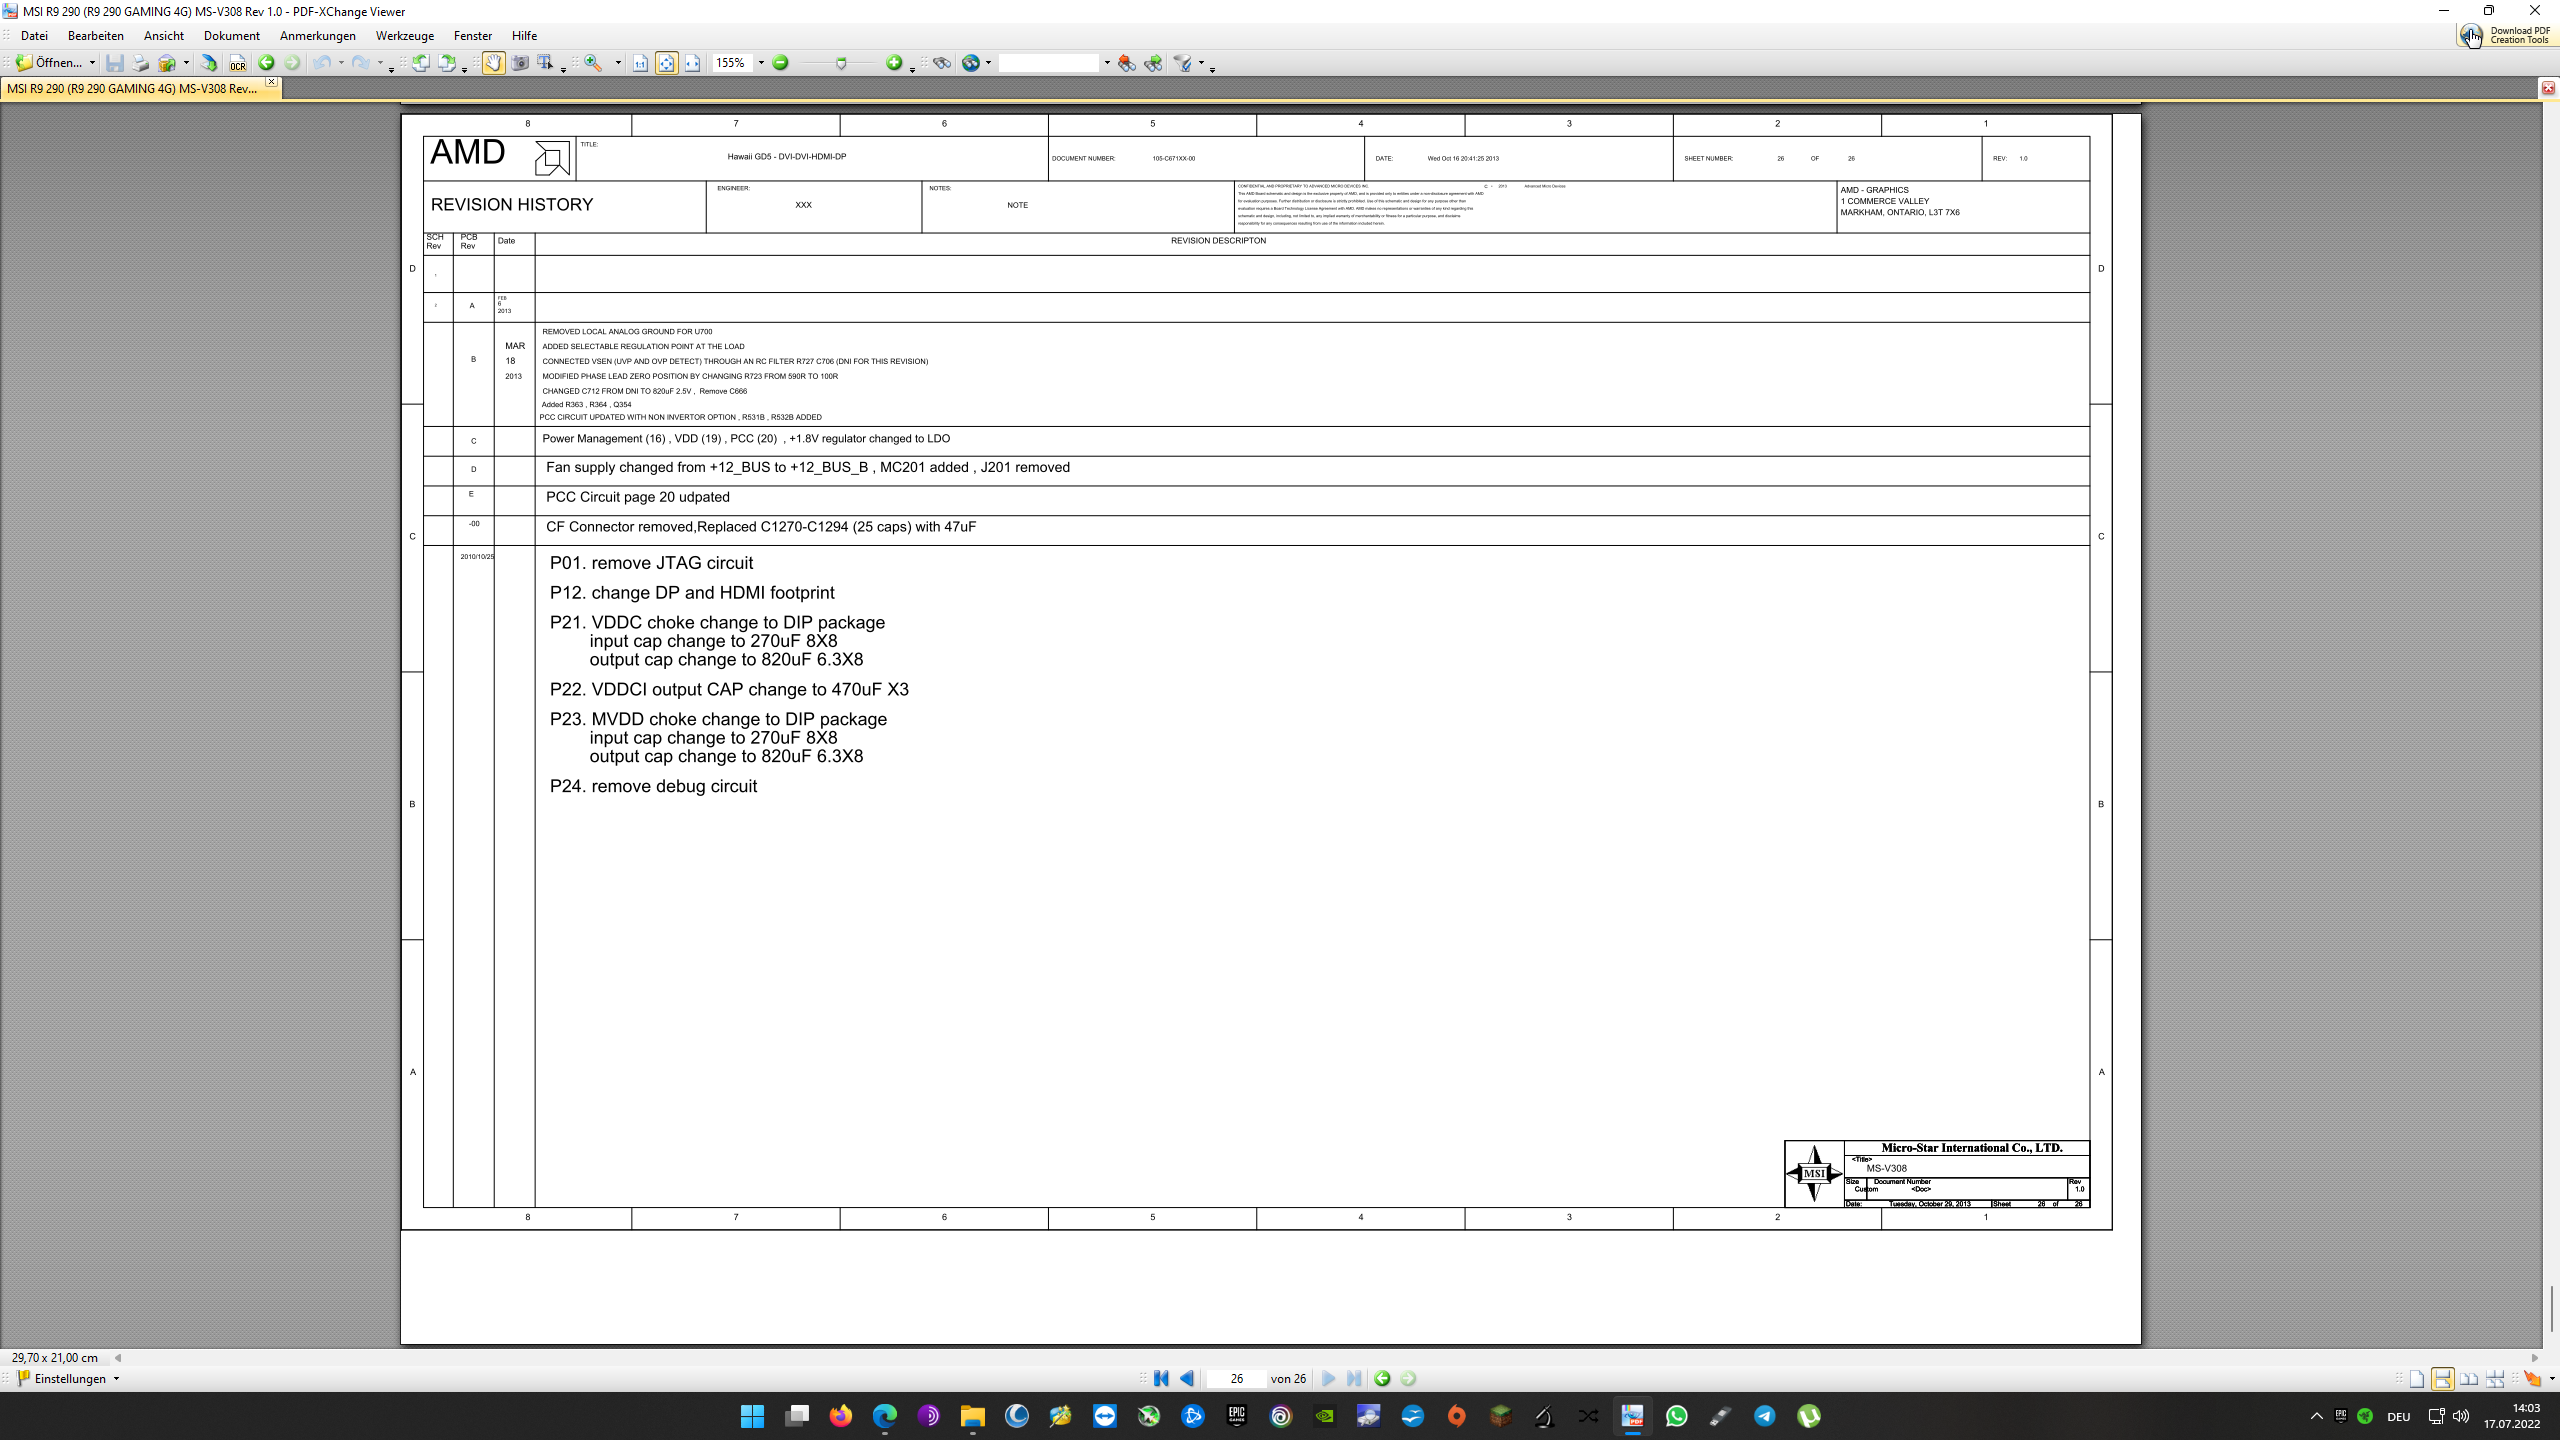Jump to first page button
This screenshot has width=2560, height=1440.
click(x=1161, y=1379)
